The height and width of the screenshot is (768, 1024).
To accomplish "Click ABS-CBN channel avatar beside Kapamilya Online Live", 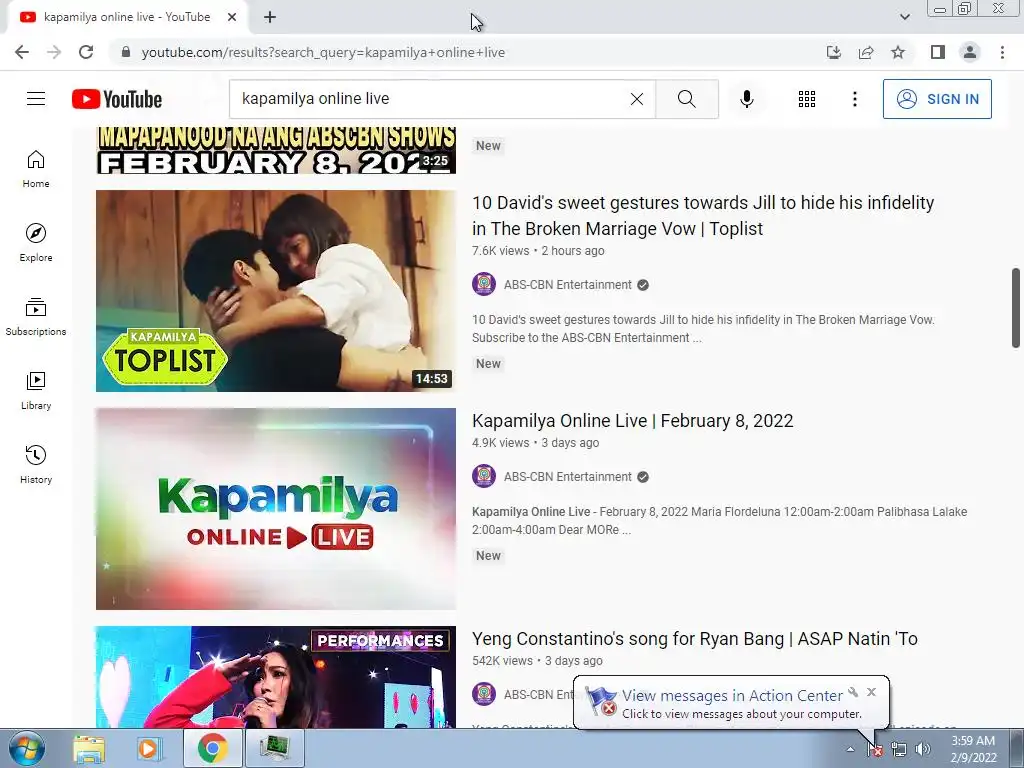I will [x=484, y=476].
